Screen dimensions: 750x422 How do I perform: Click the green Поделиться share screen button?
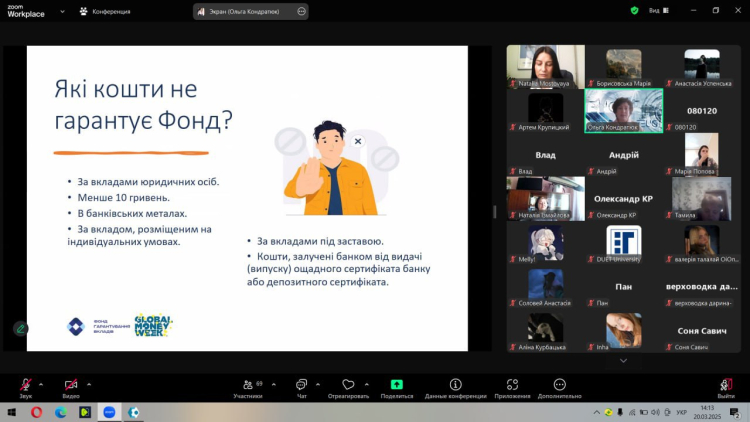click(396, 387)
